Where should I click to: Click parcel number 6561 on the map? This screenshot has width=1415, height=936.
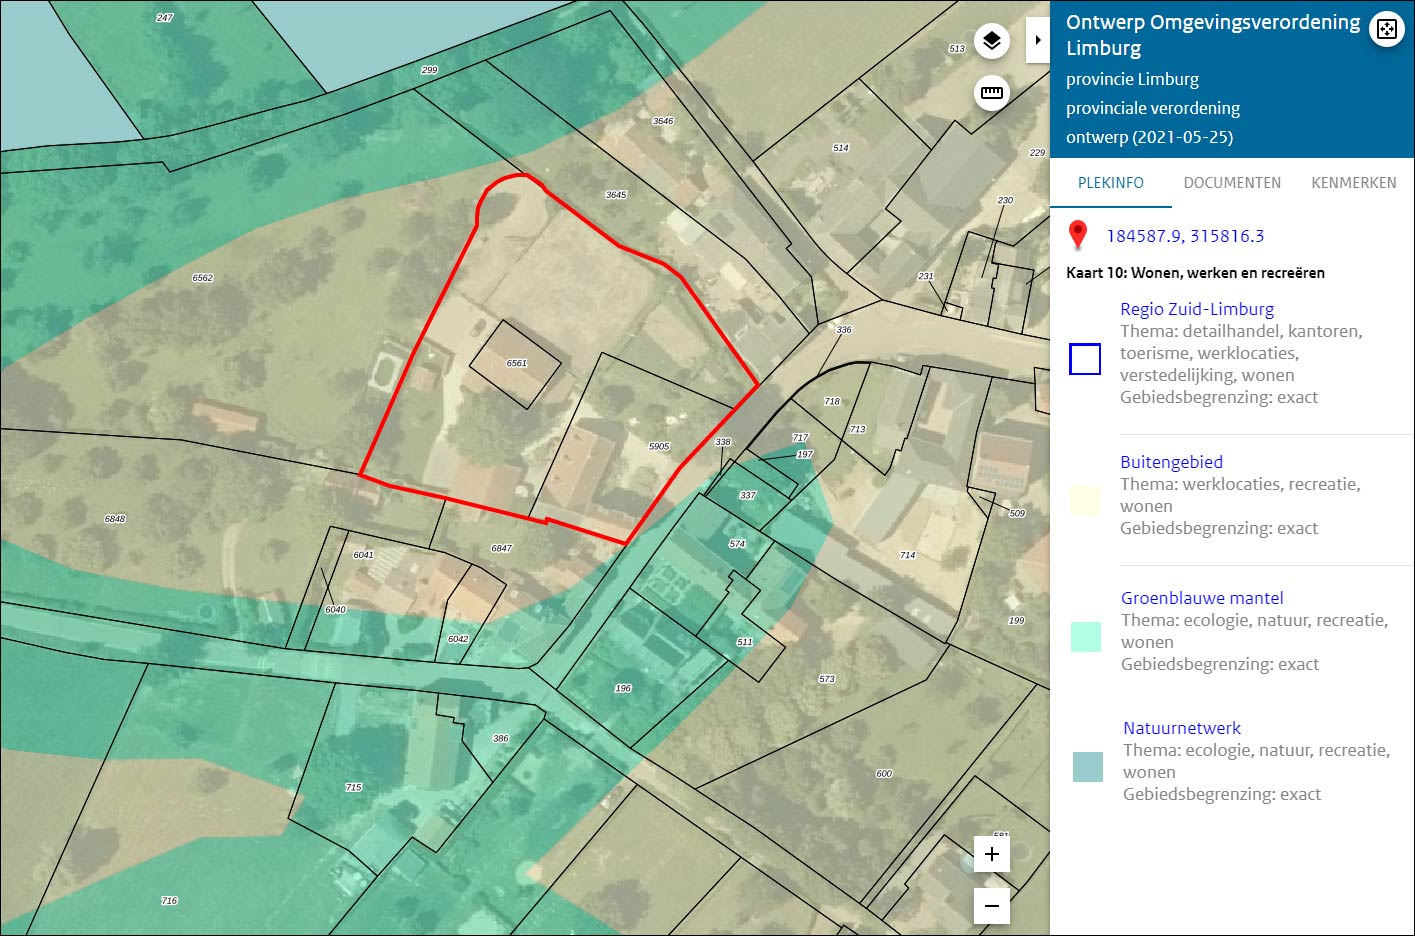[516, 363]
